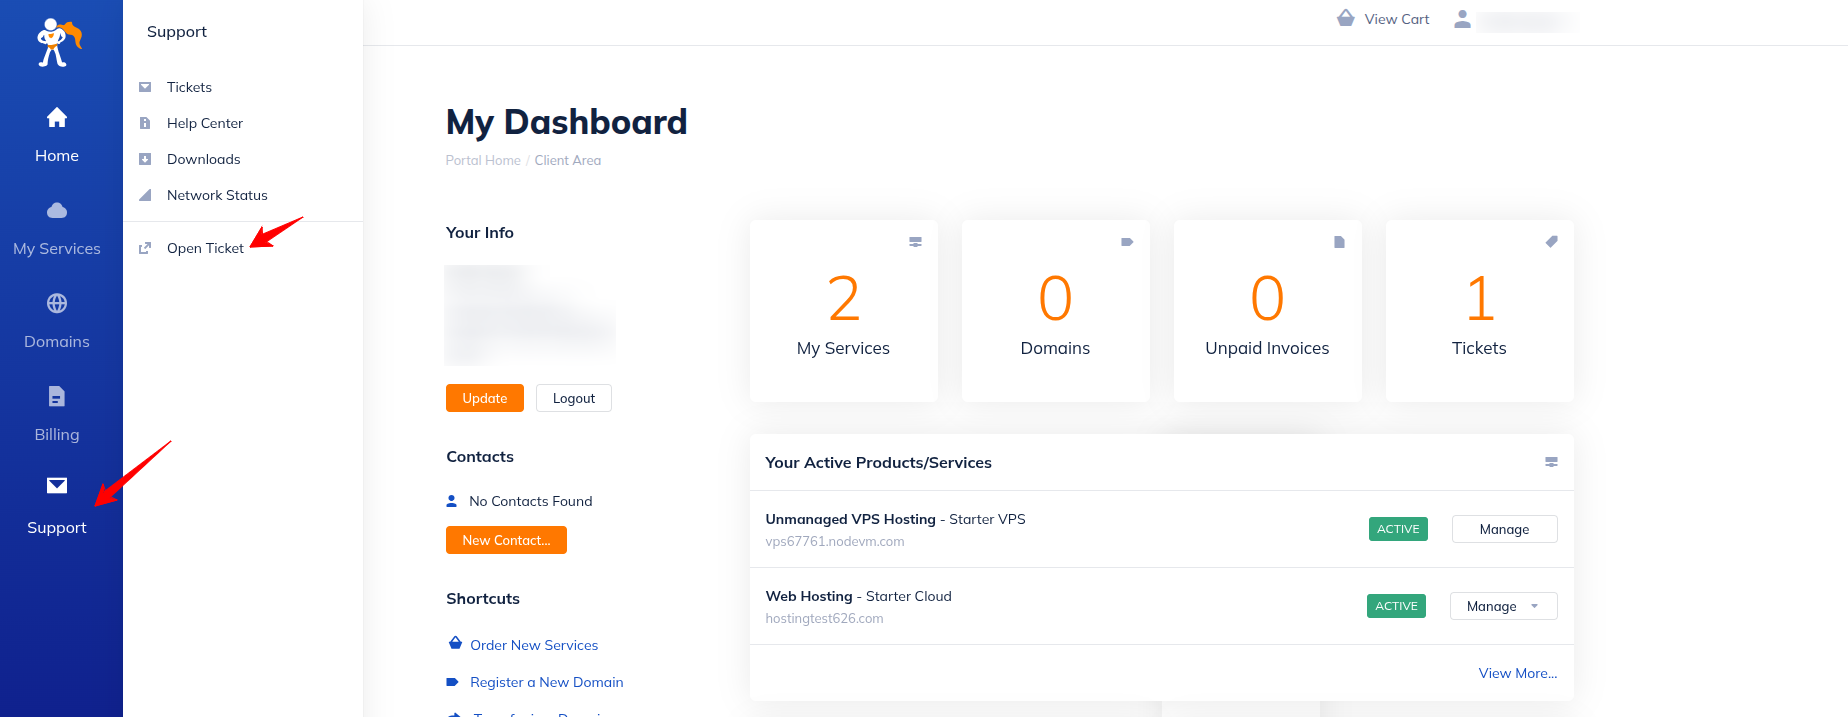Click the Domains sidebar label
The width and height of the screenshot is (1848, 717).
pyautogui.click(x=57, y=341)
